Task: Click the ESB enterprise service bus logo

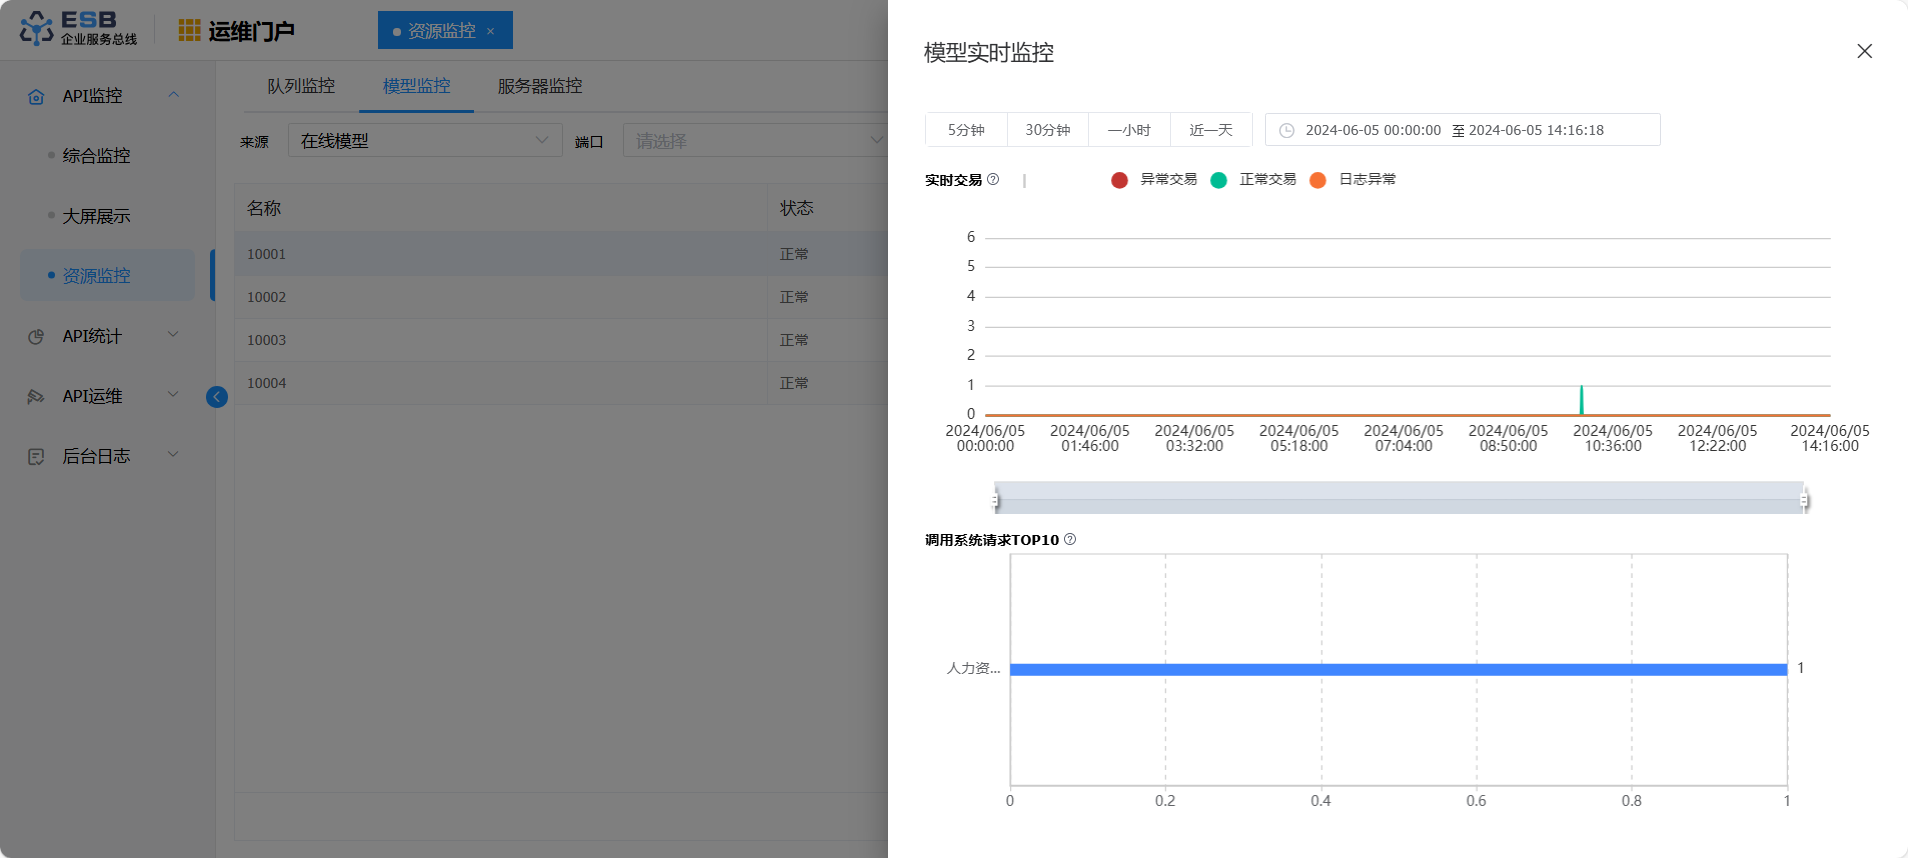Action: coord(78,29)
